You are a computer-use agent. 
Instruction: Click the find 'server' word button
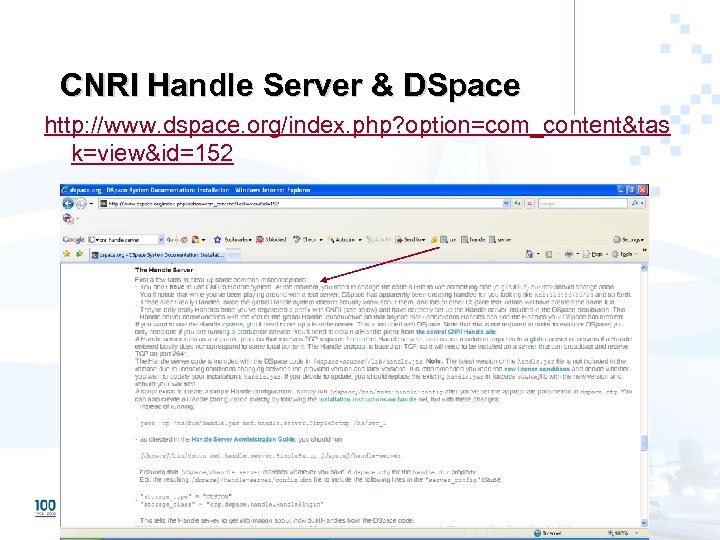click(x=501, y=240)
